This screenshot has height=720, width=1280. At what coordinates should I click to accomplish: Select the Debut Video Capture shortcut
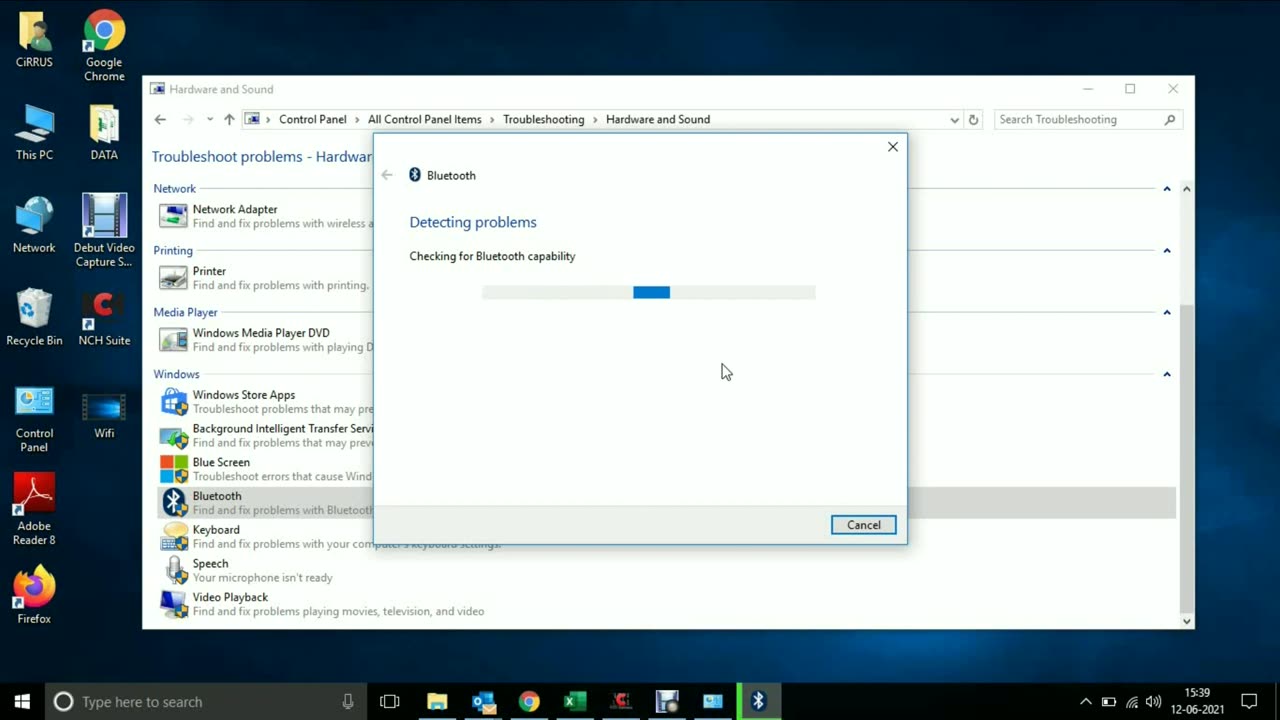tap(104, 230)
